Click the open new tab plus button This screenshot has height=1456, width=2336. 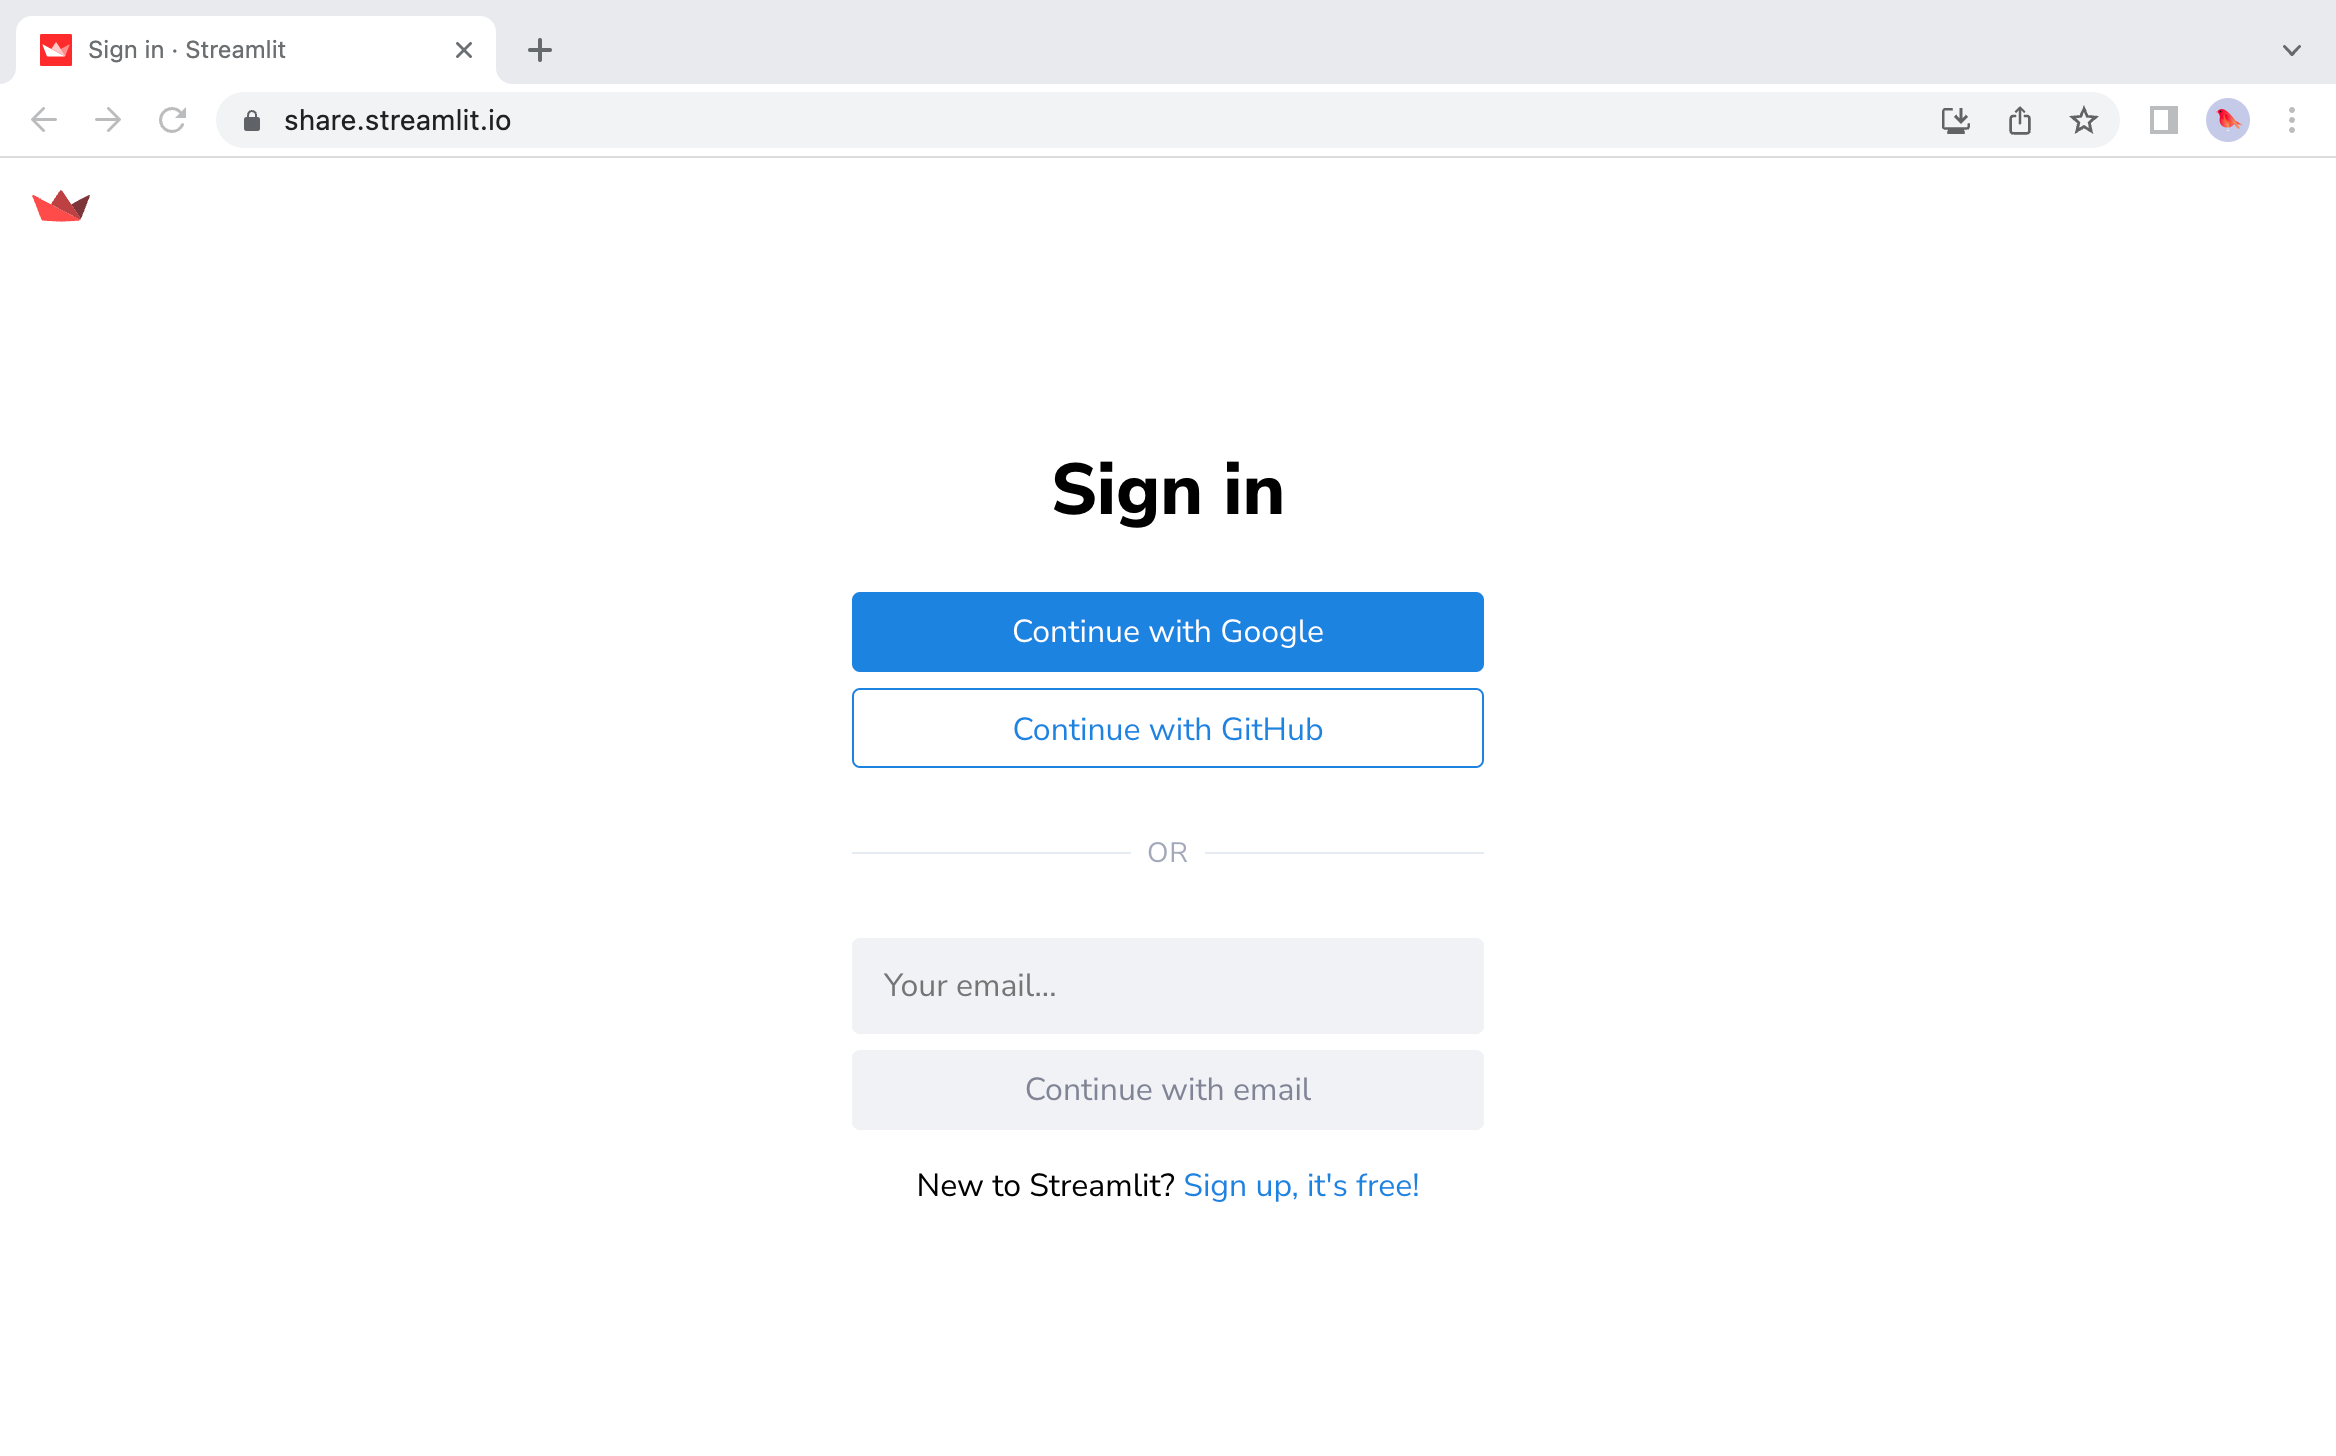[x=538, y=49]
